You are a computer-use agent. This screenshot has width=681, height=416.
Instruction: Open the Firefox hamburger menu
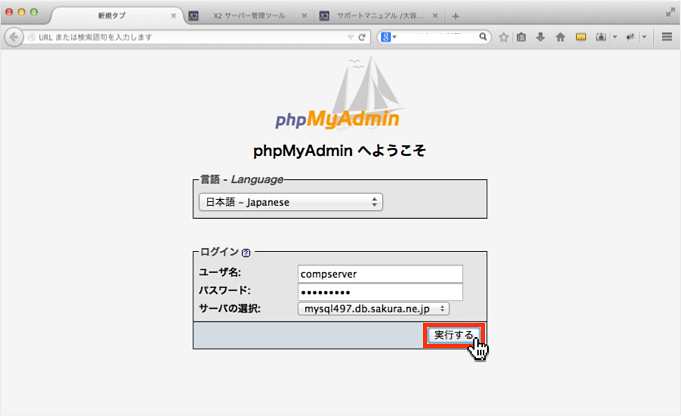click(667, 37)
